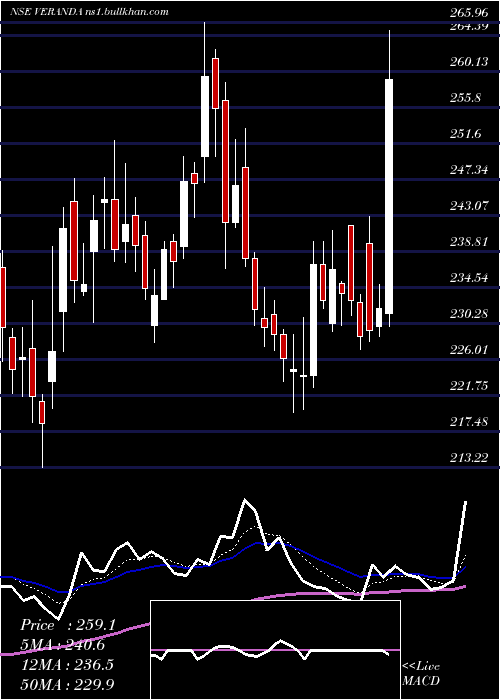Click the 234.54 price axis label
500x700 pixels.
pyautogui.click(x=469, y=278)
